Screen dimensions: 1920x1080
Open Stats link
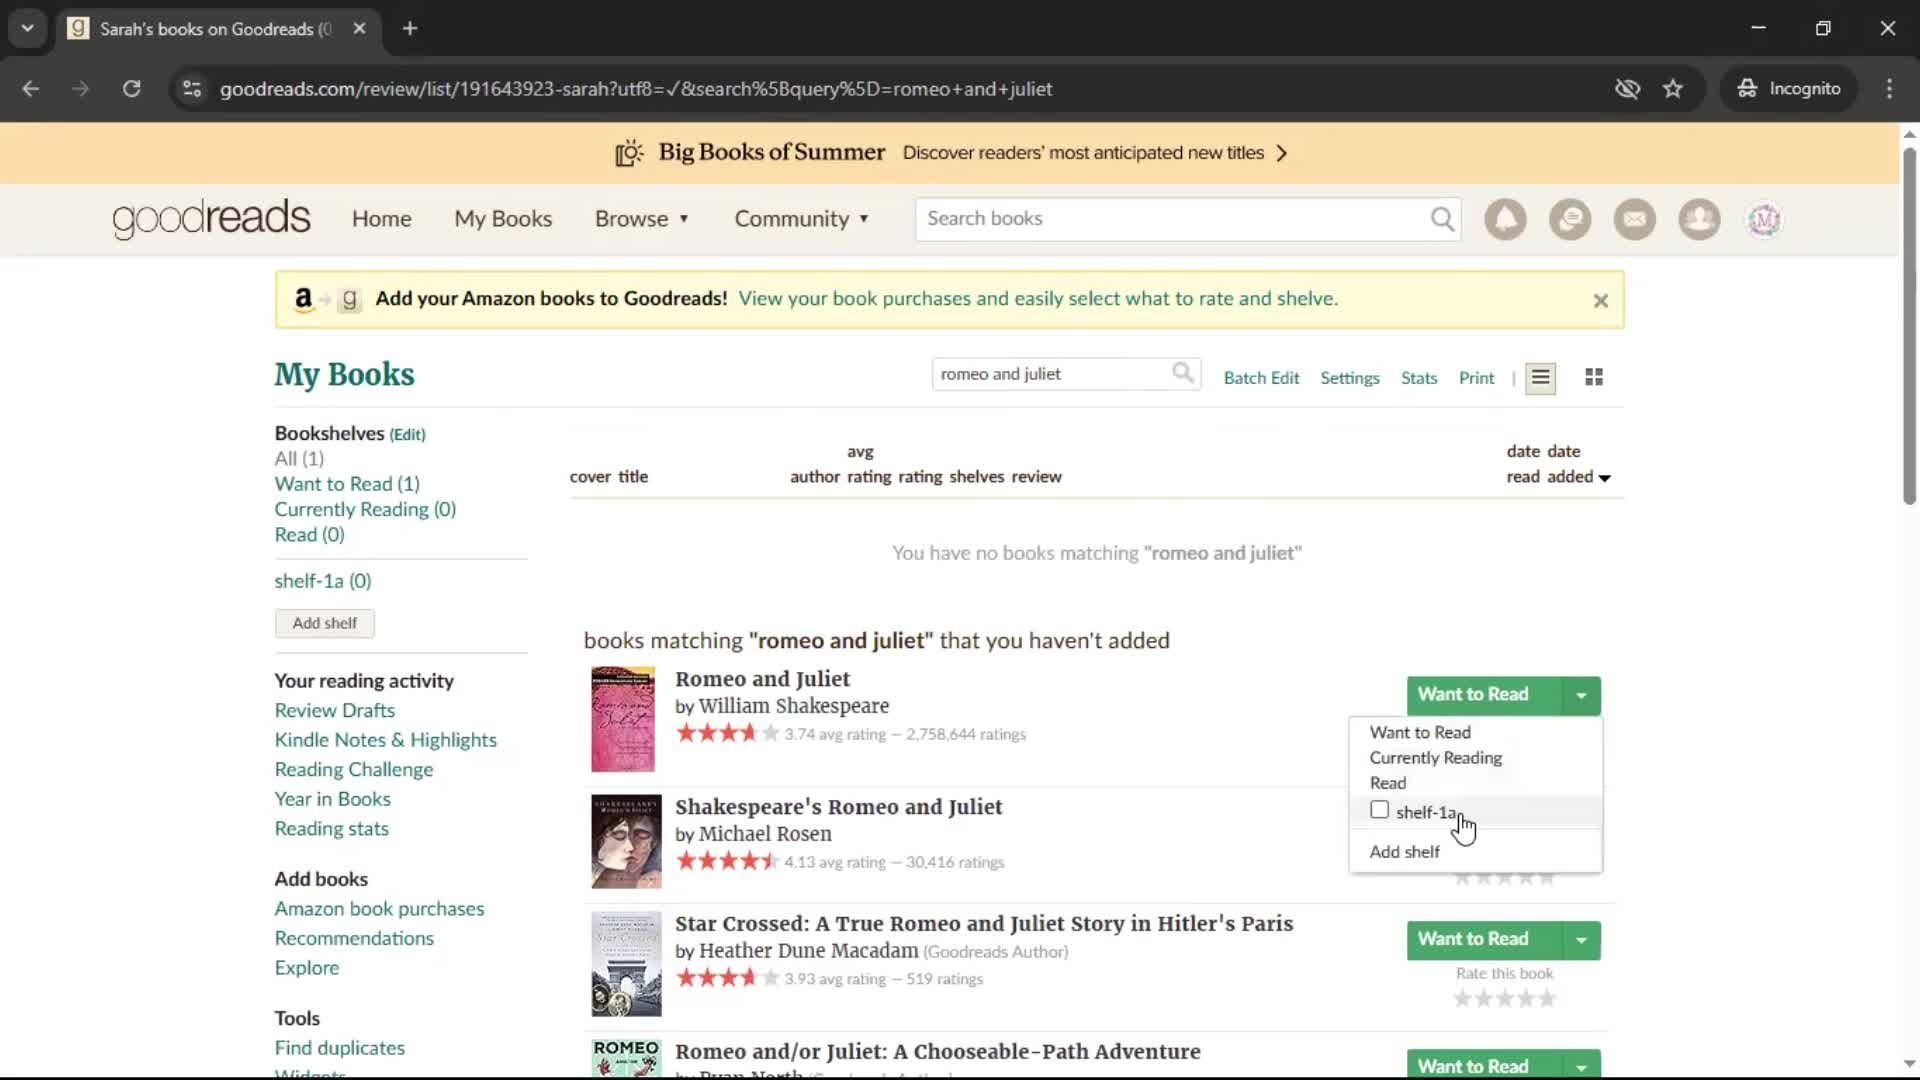tap(1419, 378)
